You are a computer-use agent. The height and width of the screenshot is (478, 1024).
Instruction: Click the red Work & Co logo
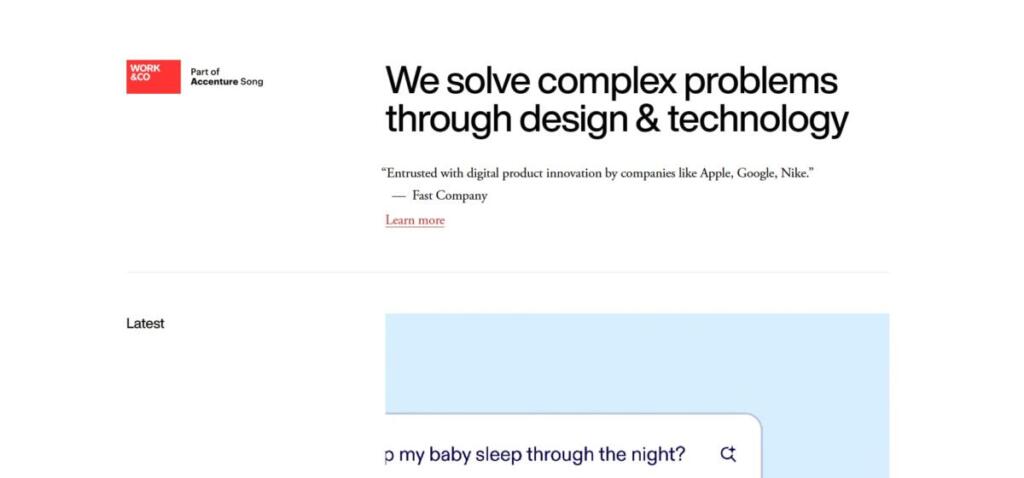[153, 77]
